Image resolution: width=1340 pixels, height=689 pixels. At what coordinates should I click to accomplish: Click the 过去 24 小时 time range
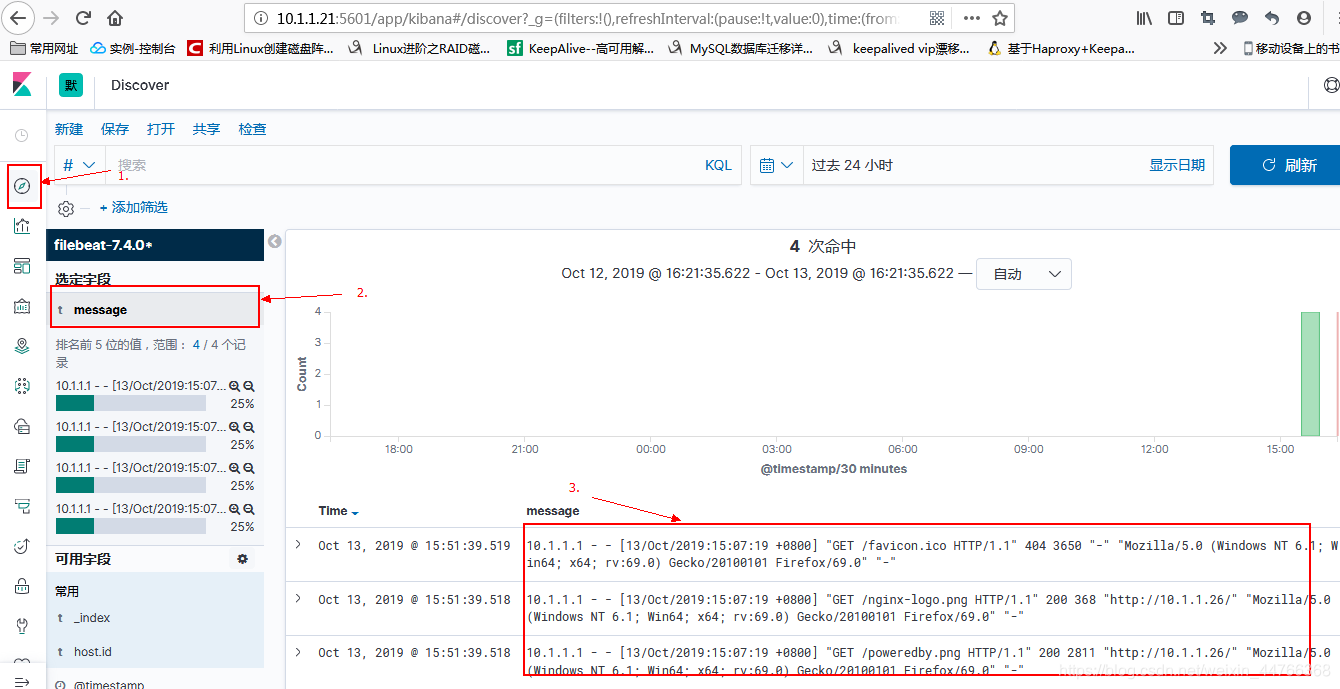point(852,165)
